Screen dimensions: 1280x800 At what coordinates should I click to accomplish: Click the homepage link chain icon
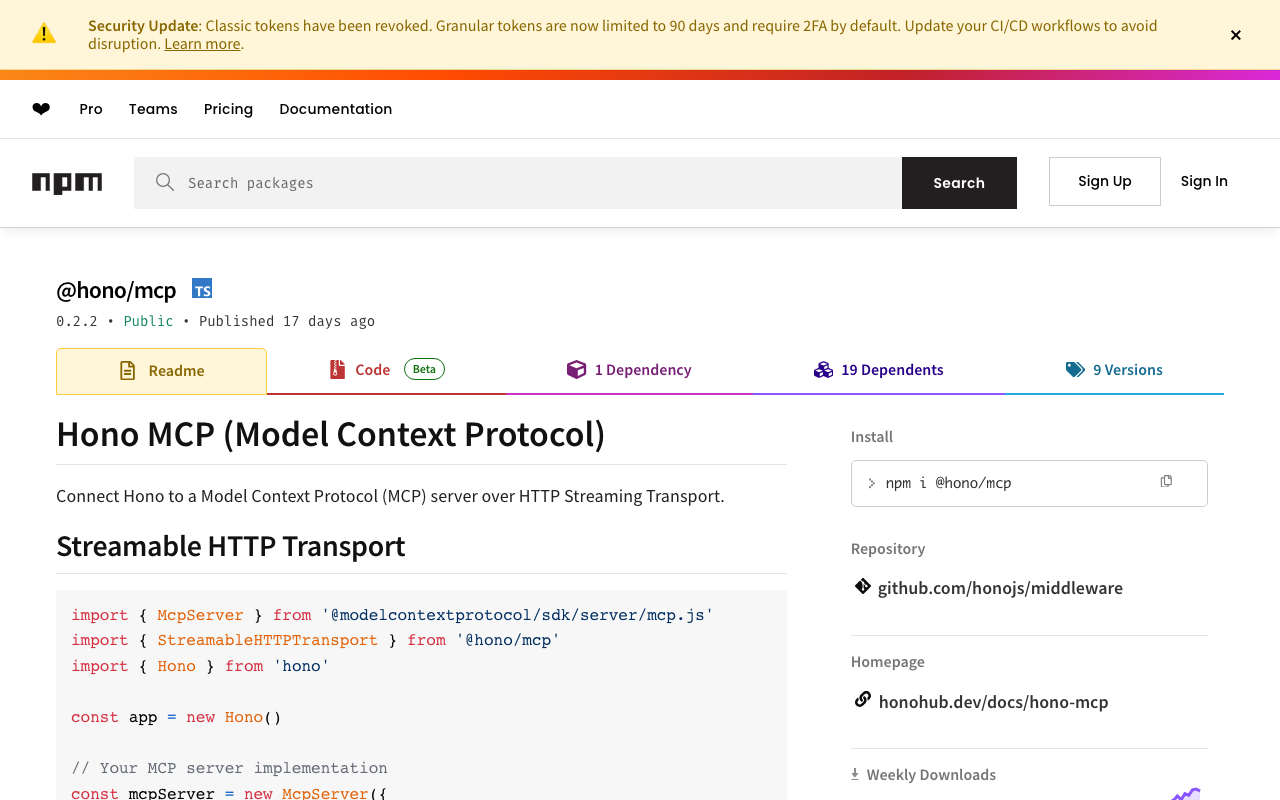pos(862,700)
